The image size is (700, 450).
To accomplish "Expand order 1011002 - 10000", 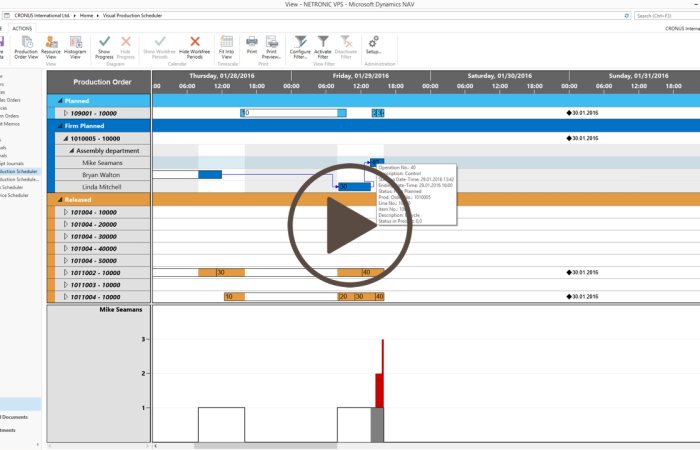I will point(66,272).
